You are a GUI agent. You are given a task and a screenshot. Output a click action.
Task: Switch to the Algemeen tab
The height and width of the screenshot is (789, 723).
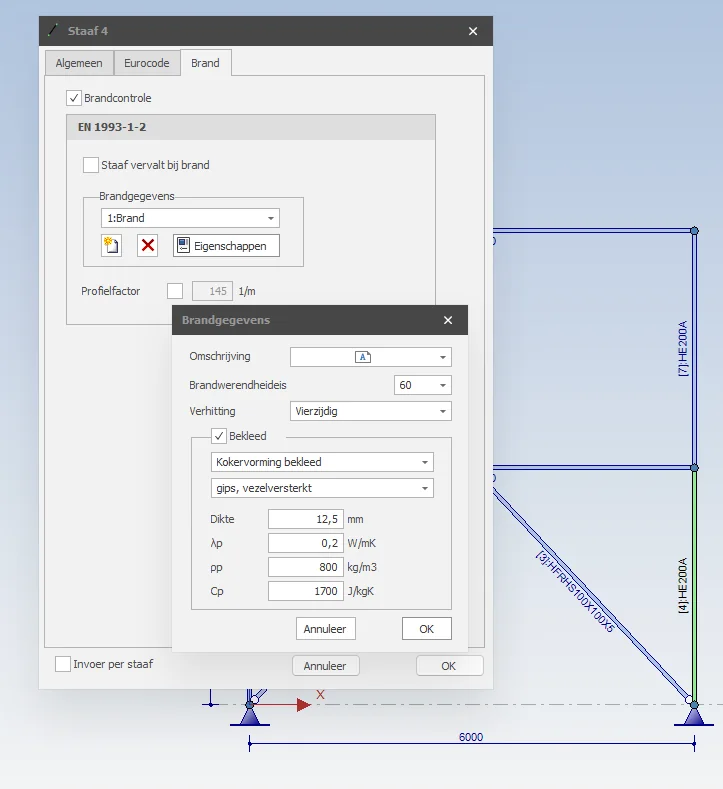(x=79, y=63)
